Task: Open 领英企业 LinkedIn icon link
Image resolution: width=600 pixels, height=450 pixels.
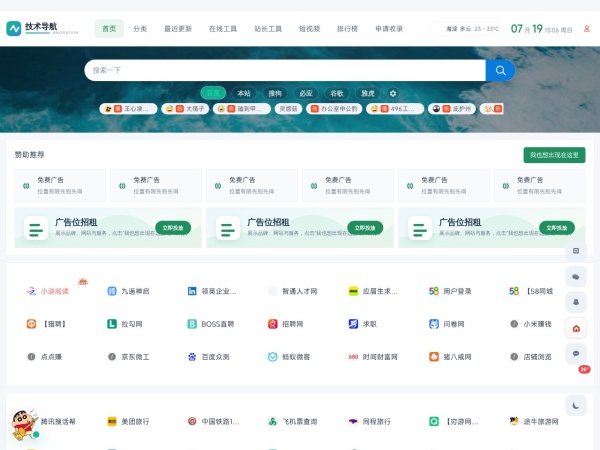Action: tap(192, 291)
